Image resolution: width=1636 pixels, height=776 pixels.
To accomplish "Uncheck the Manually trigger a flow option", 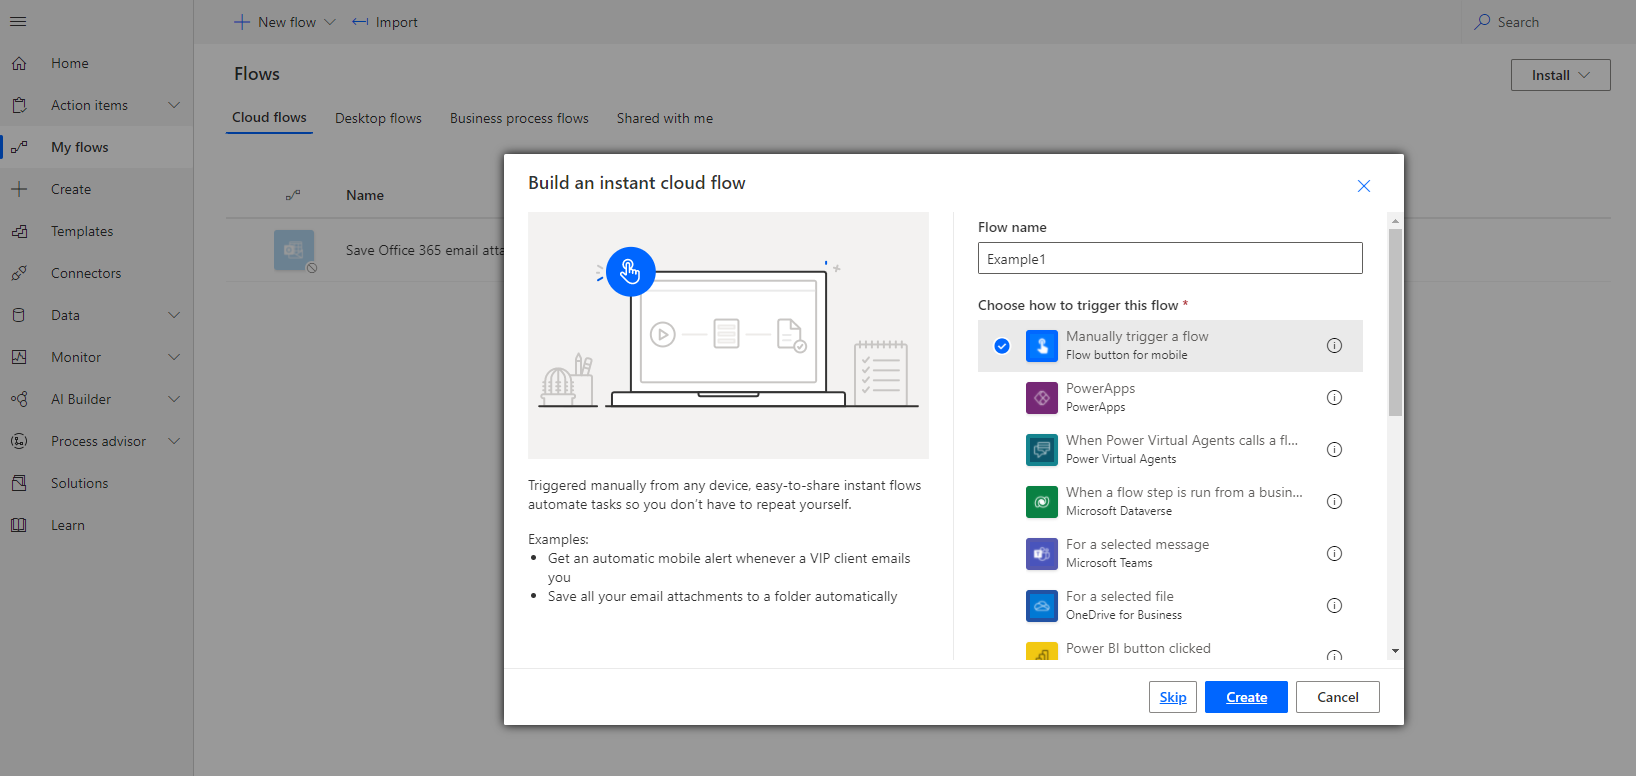I will 1002,346.
